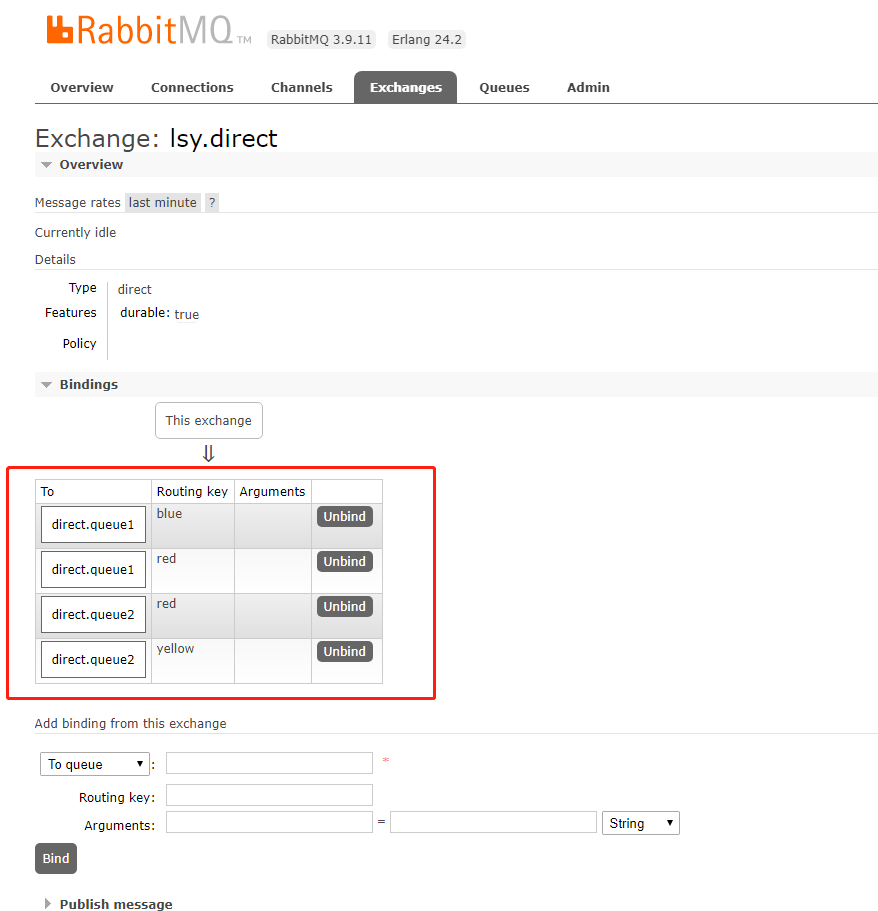Image resolution: width=878 pixels, height=911 pixels.
Task: Click the 'This exchange' box
Action: coord(209,421)
